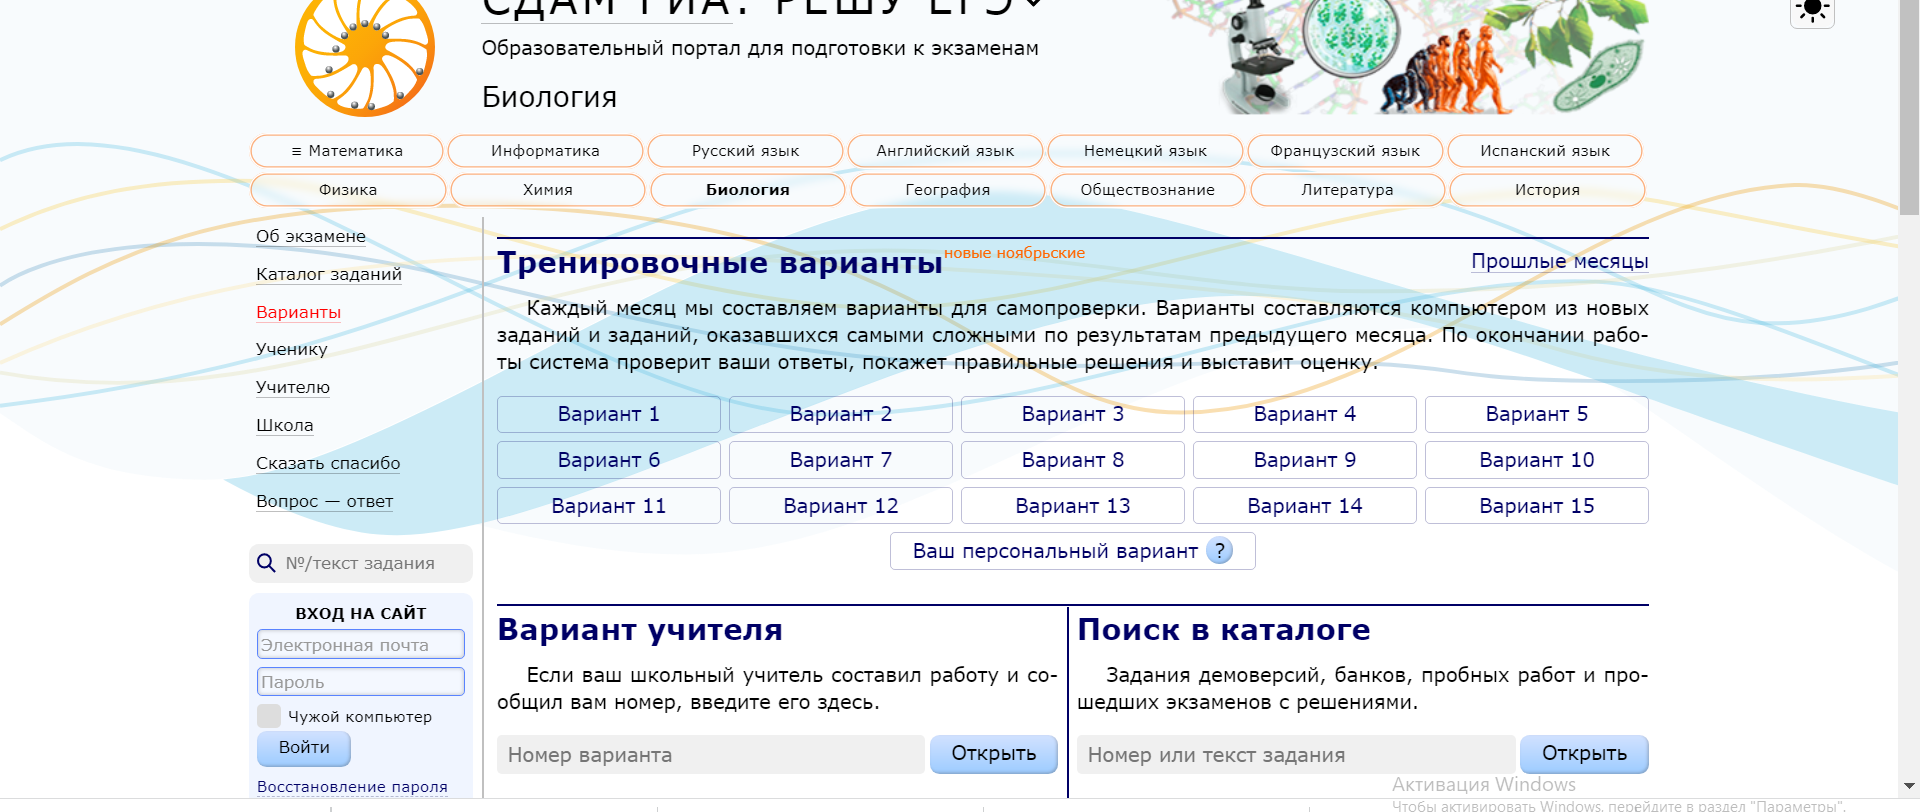Click the scrollbar down arrow
The width and height of the screenshot is (1920, 812).
[x=1909, y=786]
